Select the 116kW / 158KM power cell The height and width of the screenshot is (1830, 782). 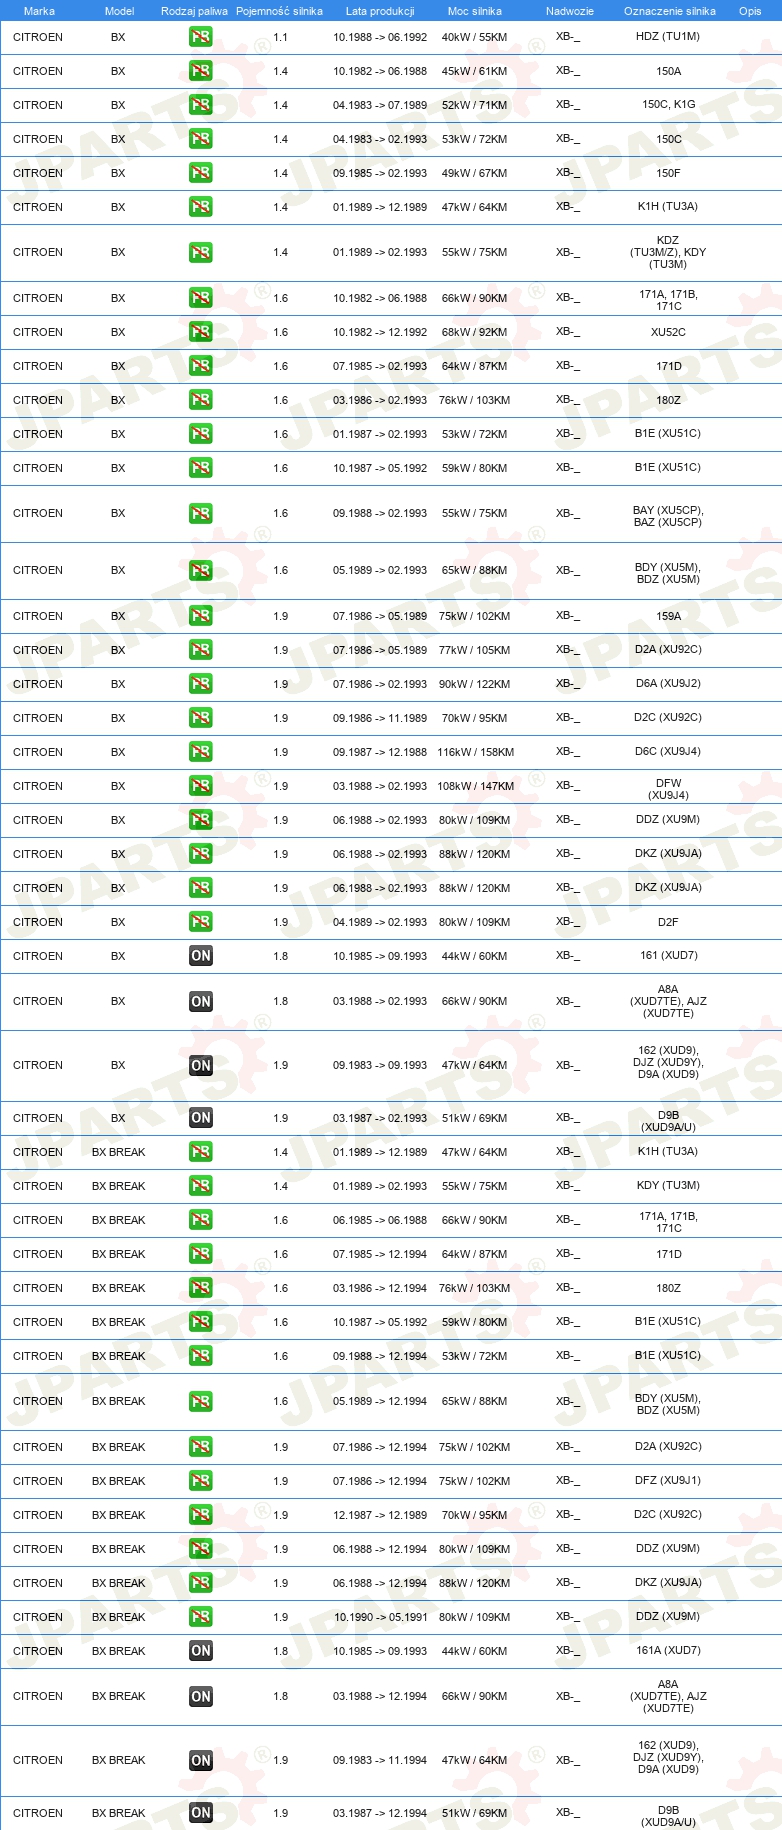[475, 752]
